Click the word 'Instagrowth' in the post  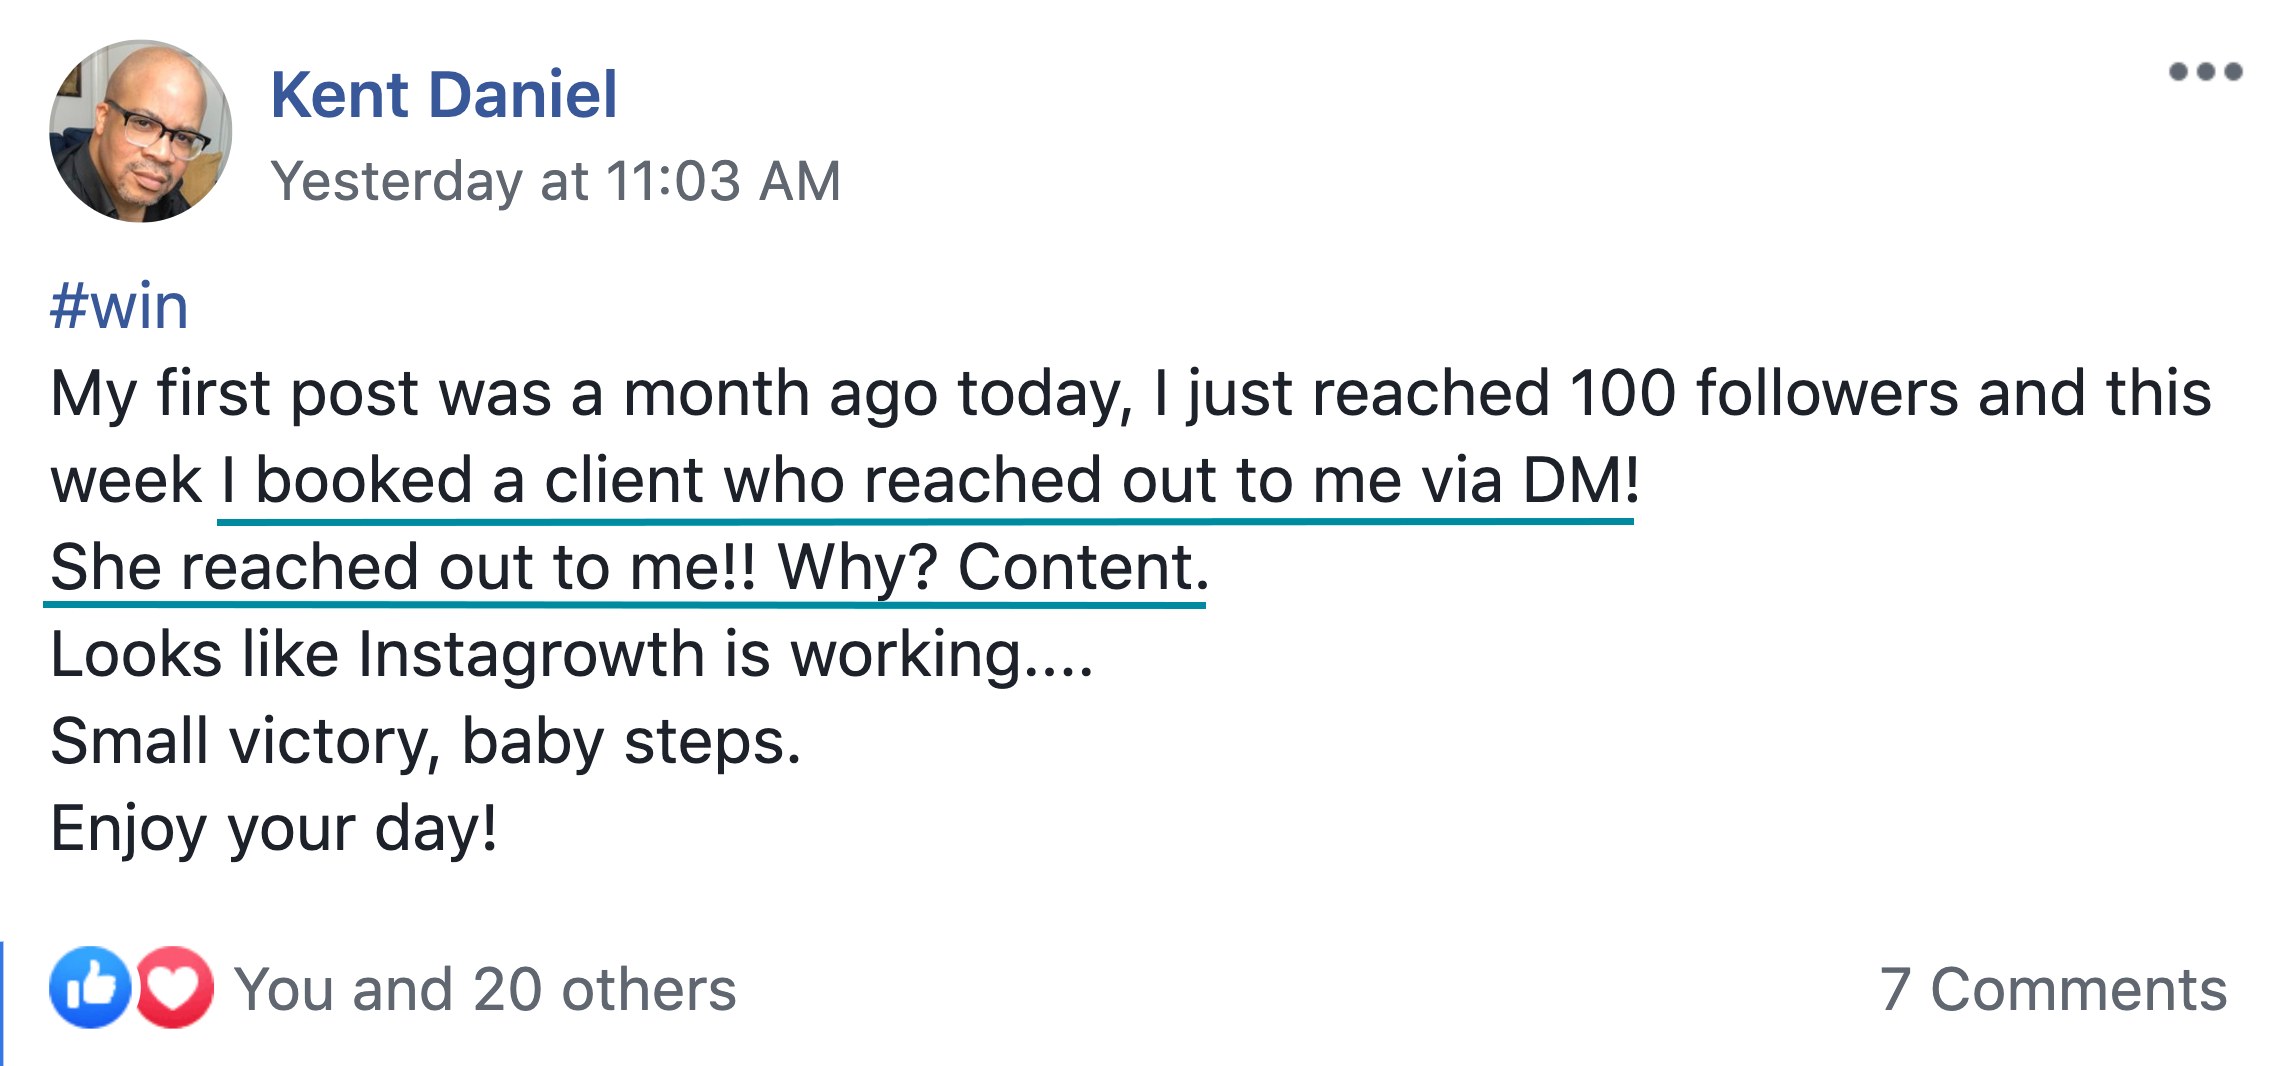532,655
